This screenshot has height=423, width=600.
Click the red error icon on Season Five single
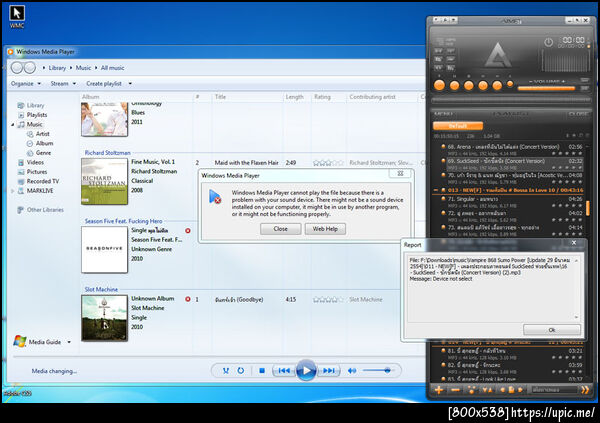click(188, 230)
